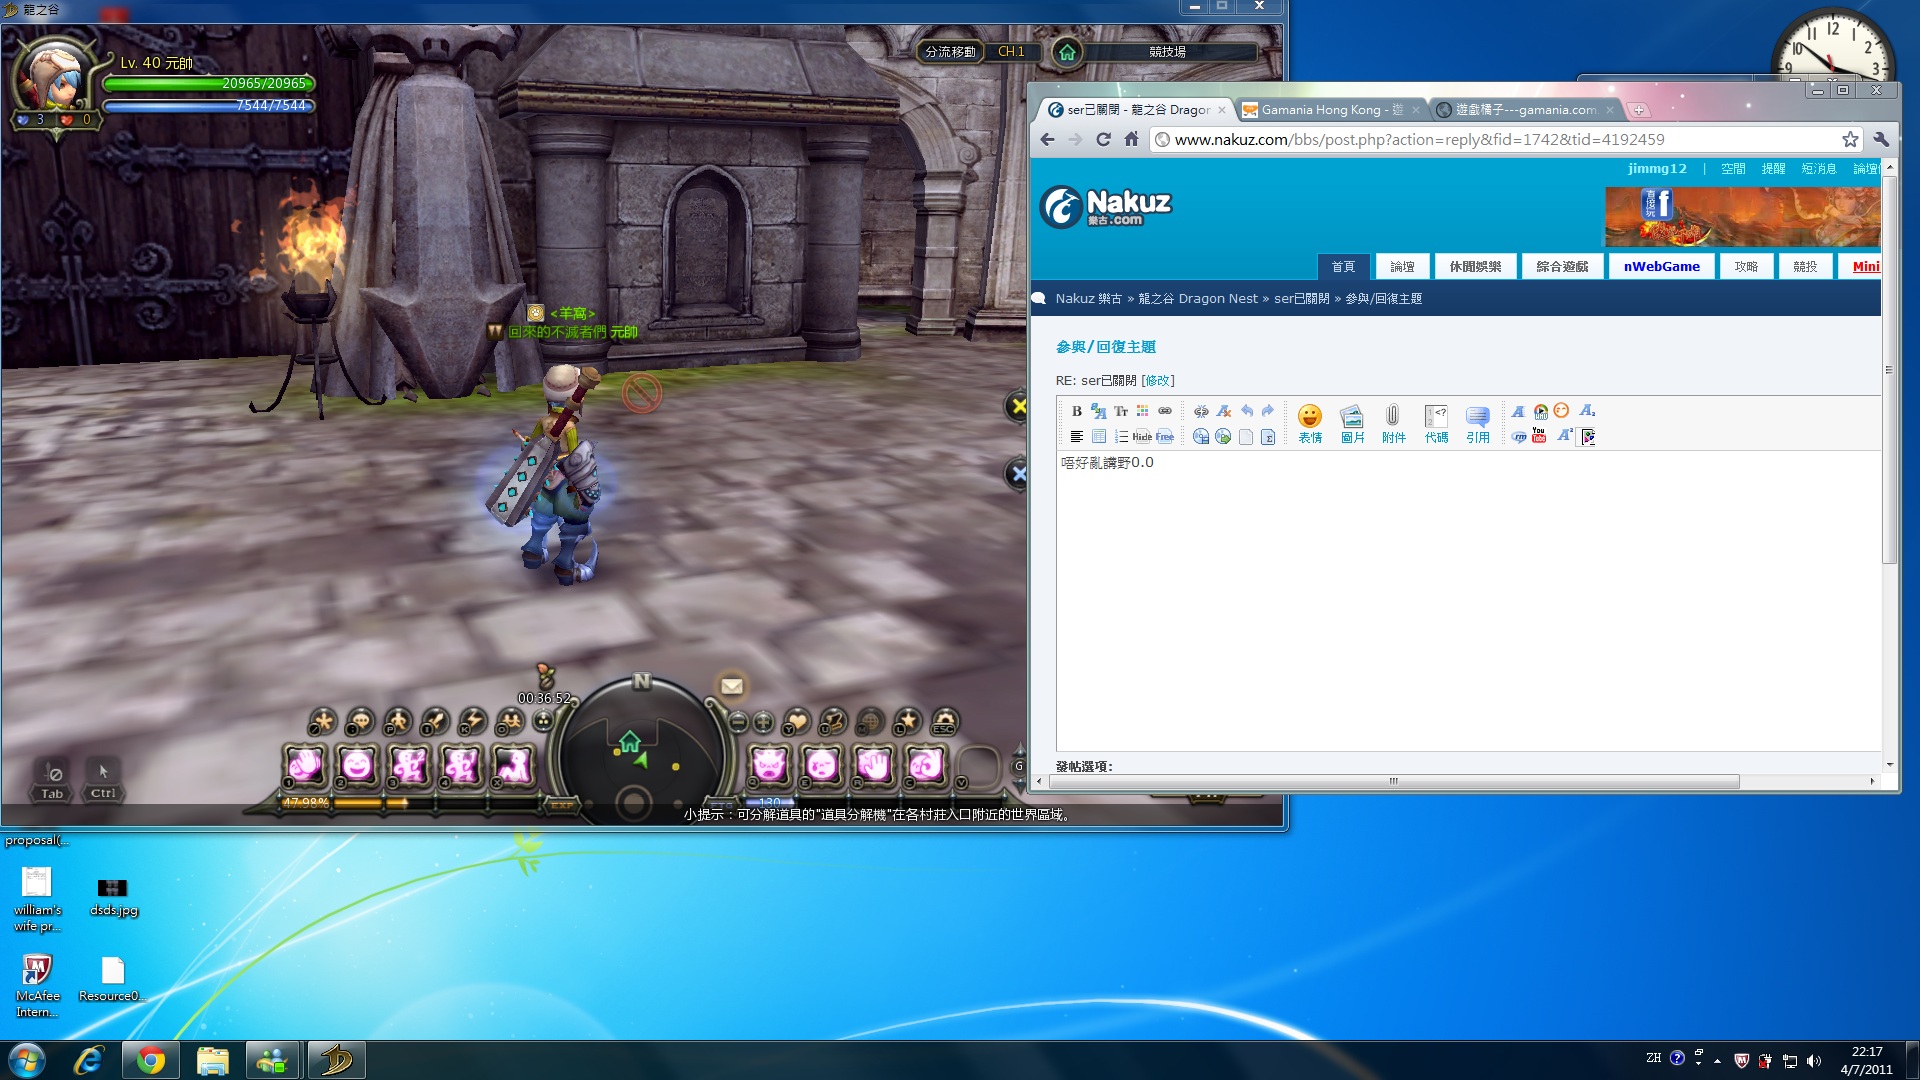Open the font color palette grid icon
The width and height of the screenshot is (1920, 1080).
pyautogui.click(x=1142, y=411)
